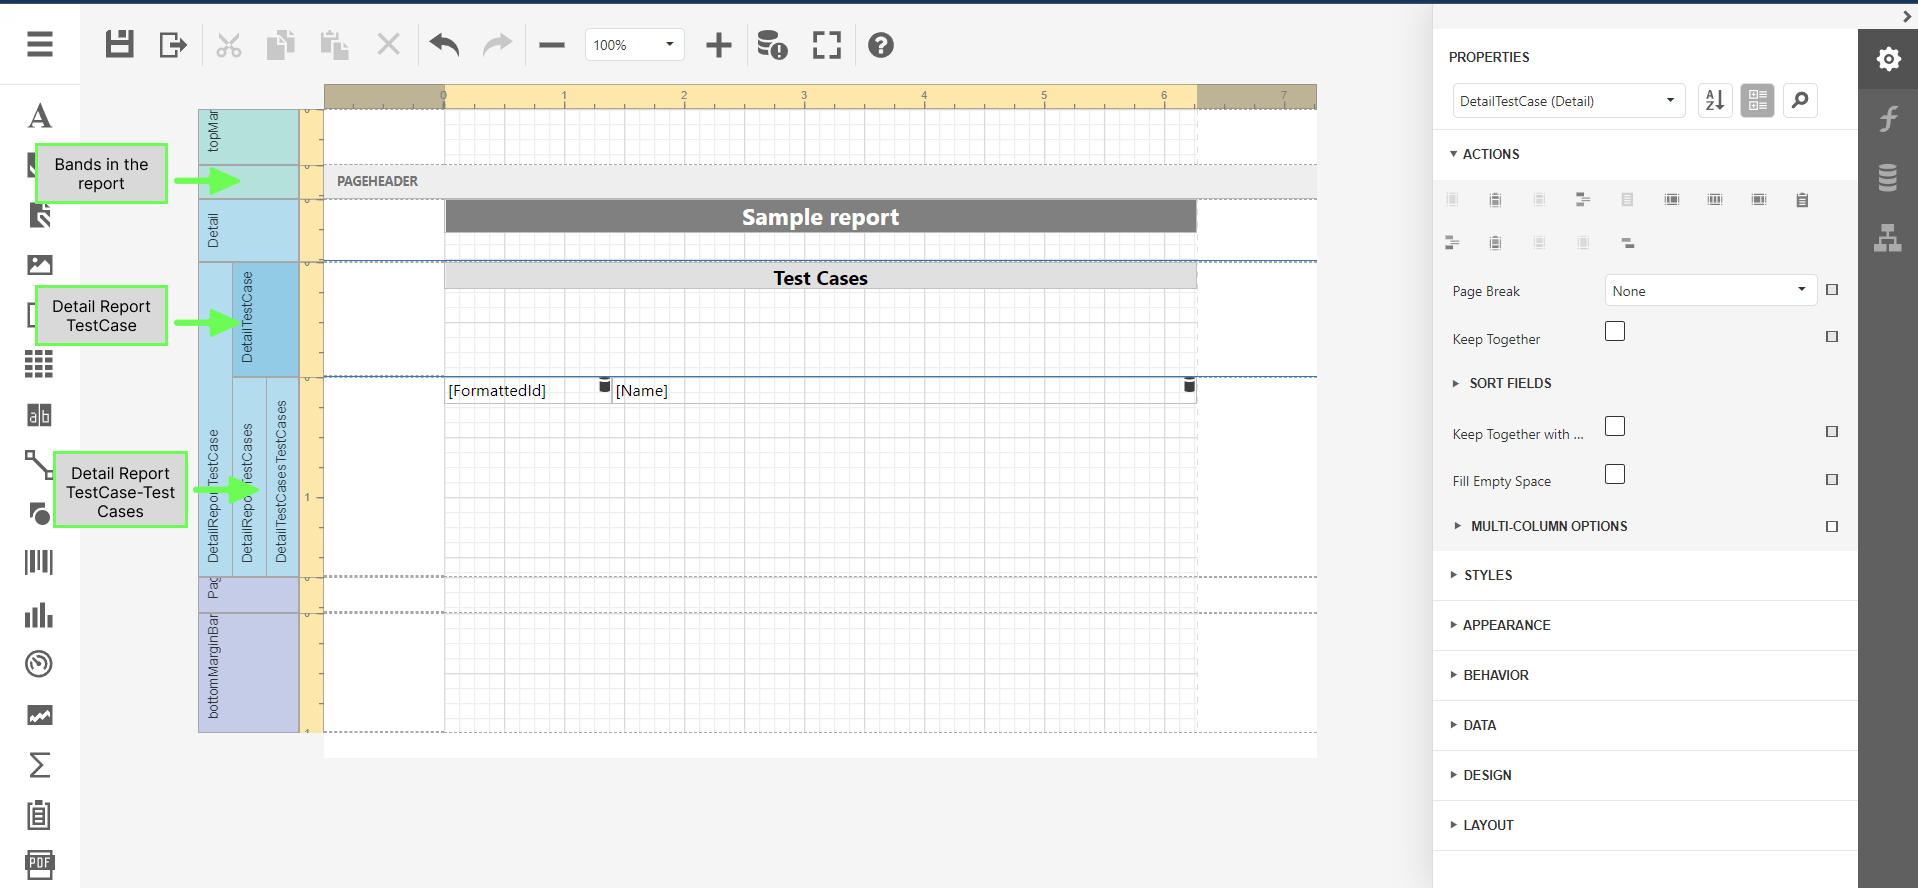Expand the SORT FIELDS section
The height and width of the screenshot is (888, 1918).
click(1510, 383)
